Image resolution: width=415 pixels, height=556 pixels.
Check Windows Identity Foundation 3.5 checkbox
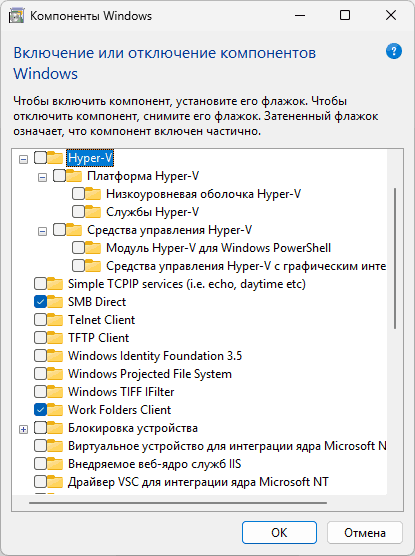(x=40, y=356)
